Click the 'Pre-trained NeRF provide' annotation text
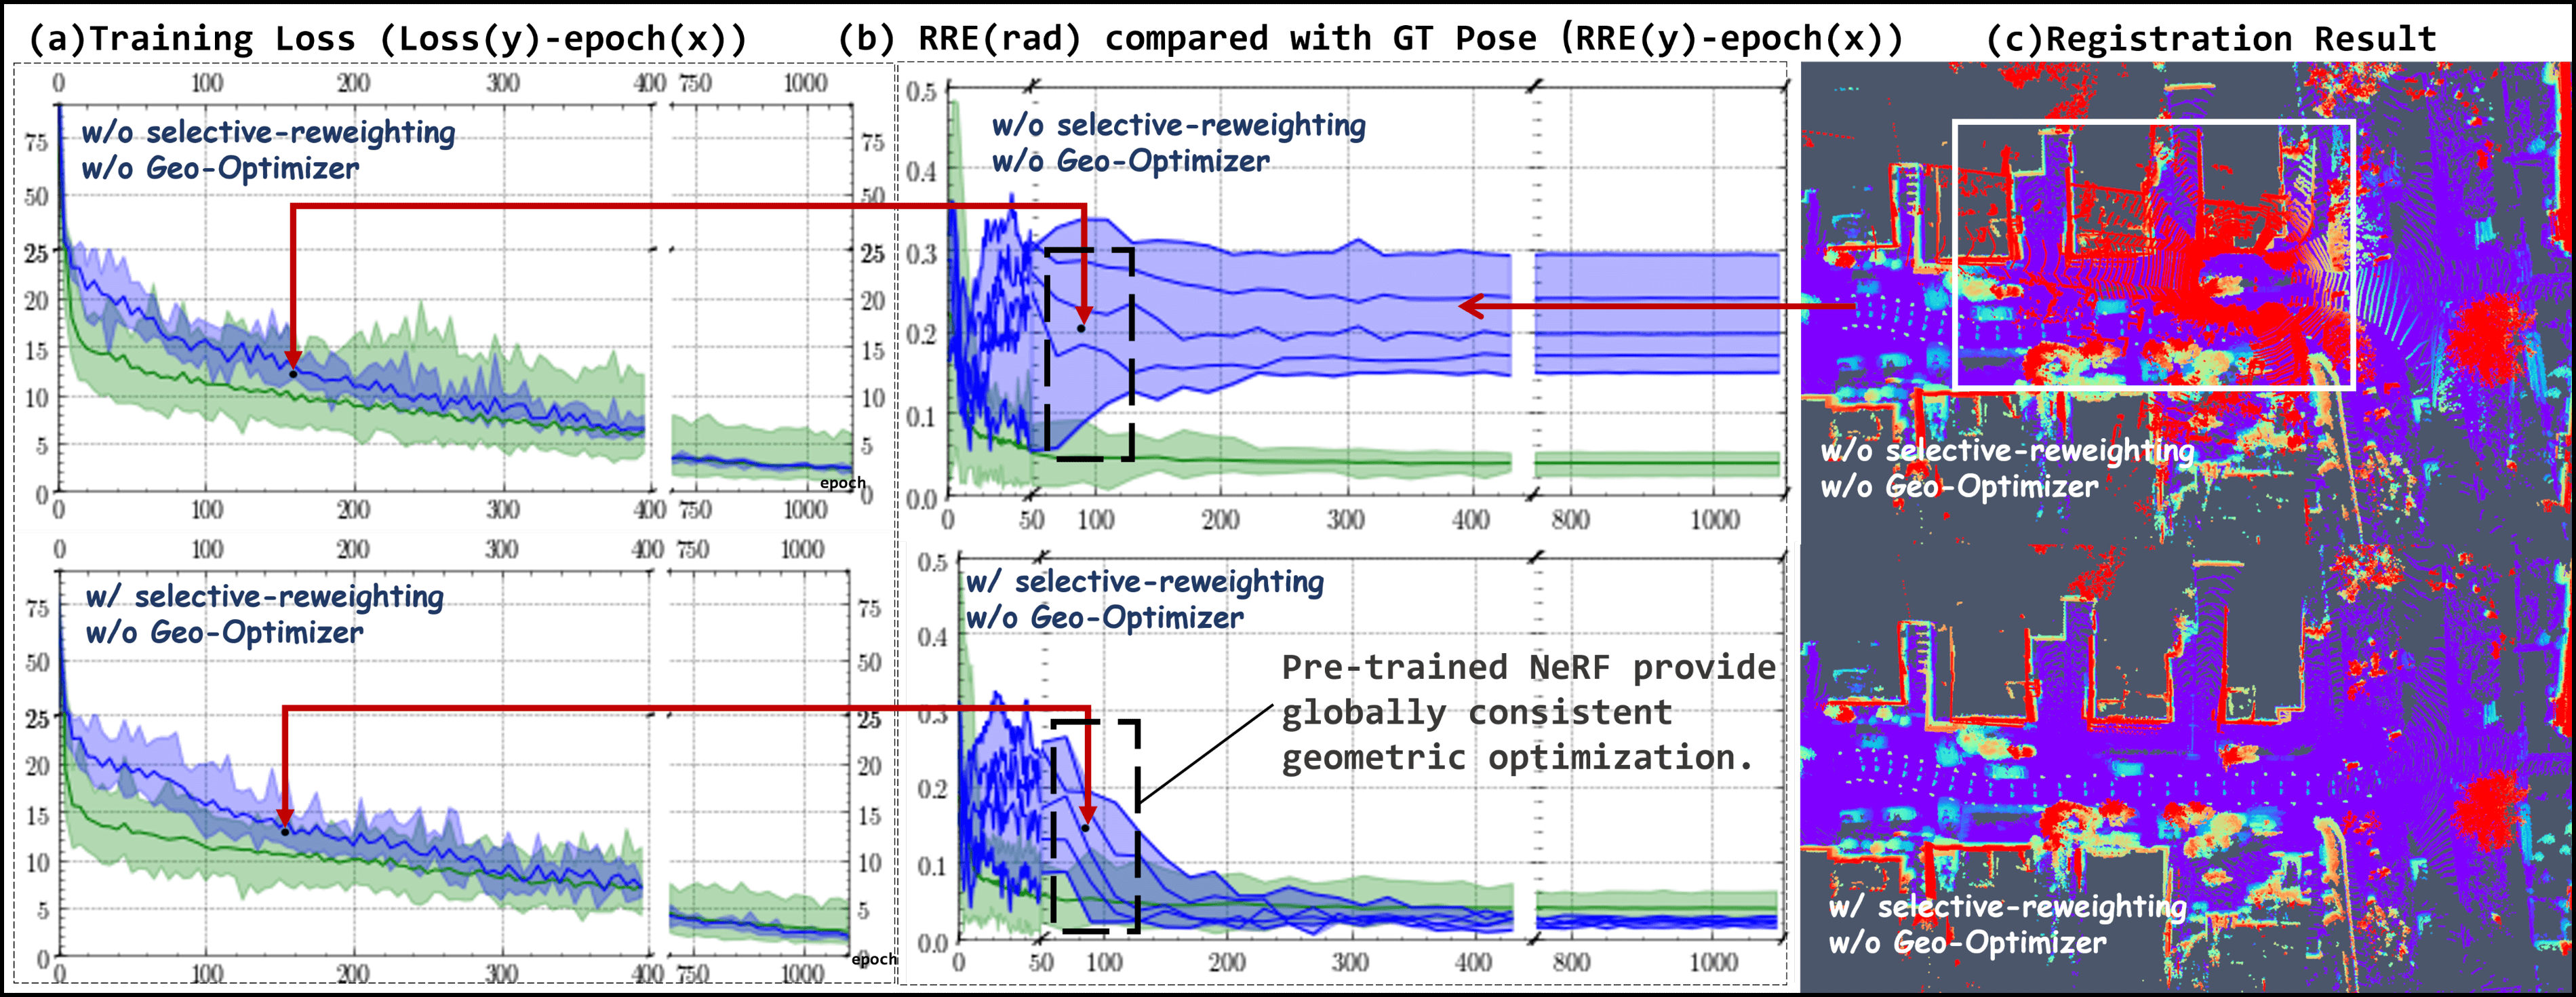This screenshot has height=997, width=2576. point(1528,668)
